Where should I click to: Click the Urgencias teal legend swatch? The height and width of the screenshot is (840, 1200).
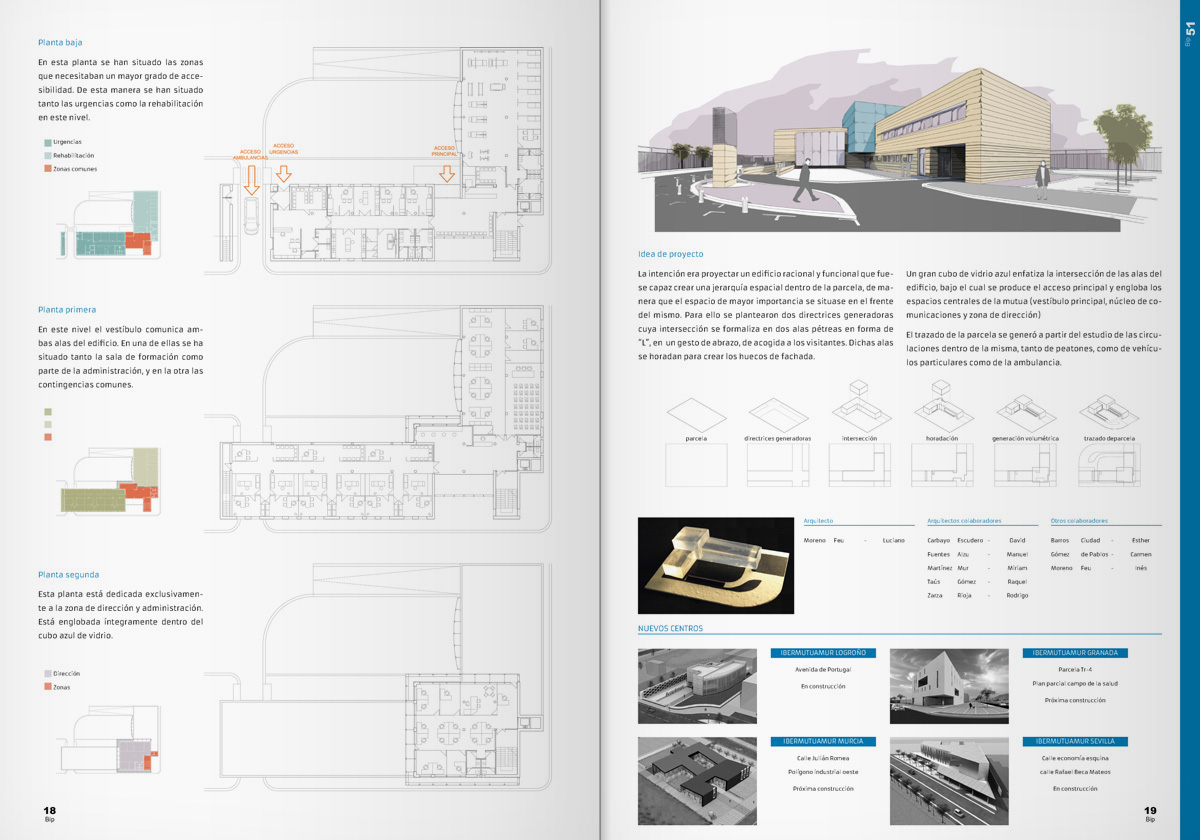[47, 143]
